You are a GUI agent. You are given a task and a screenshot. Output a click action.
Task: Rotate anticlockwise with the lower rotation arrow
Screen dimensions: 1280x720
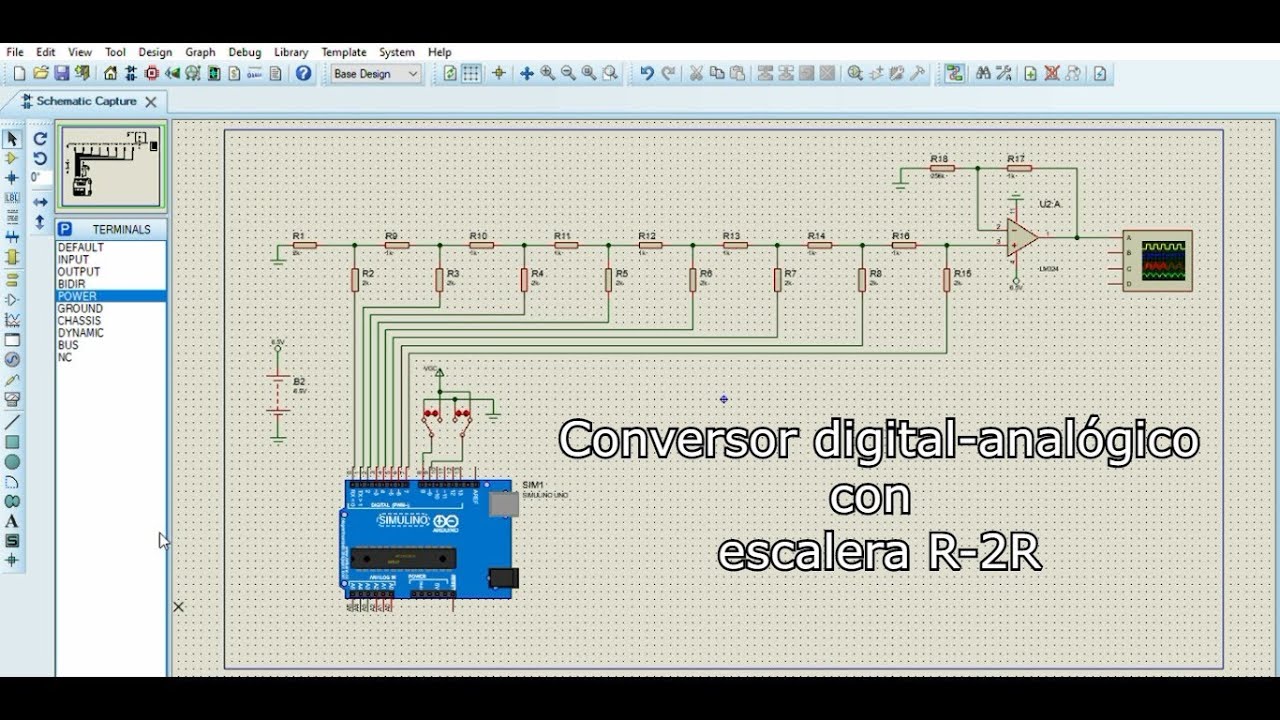[x=40, y=158]
